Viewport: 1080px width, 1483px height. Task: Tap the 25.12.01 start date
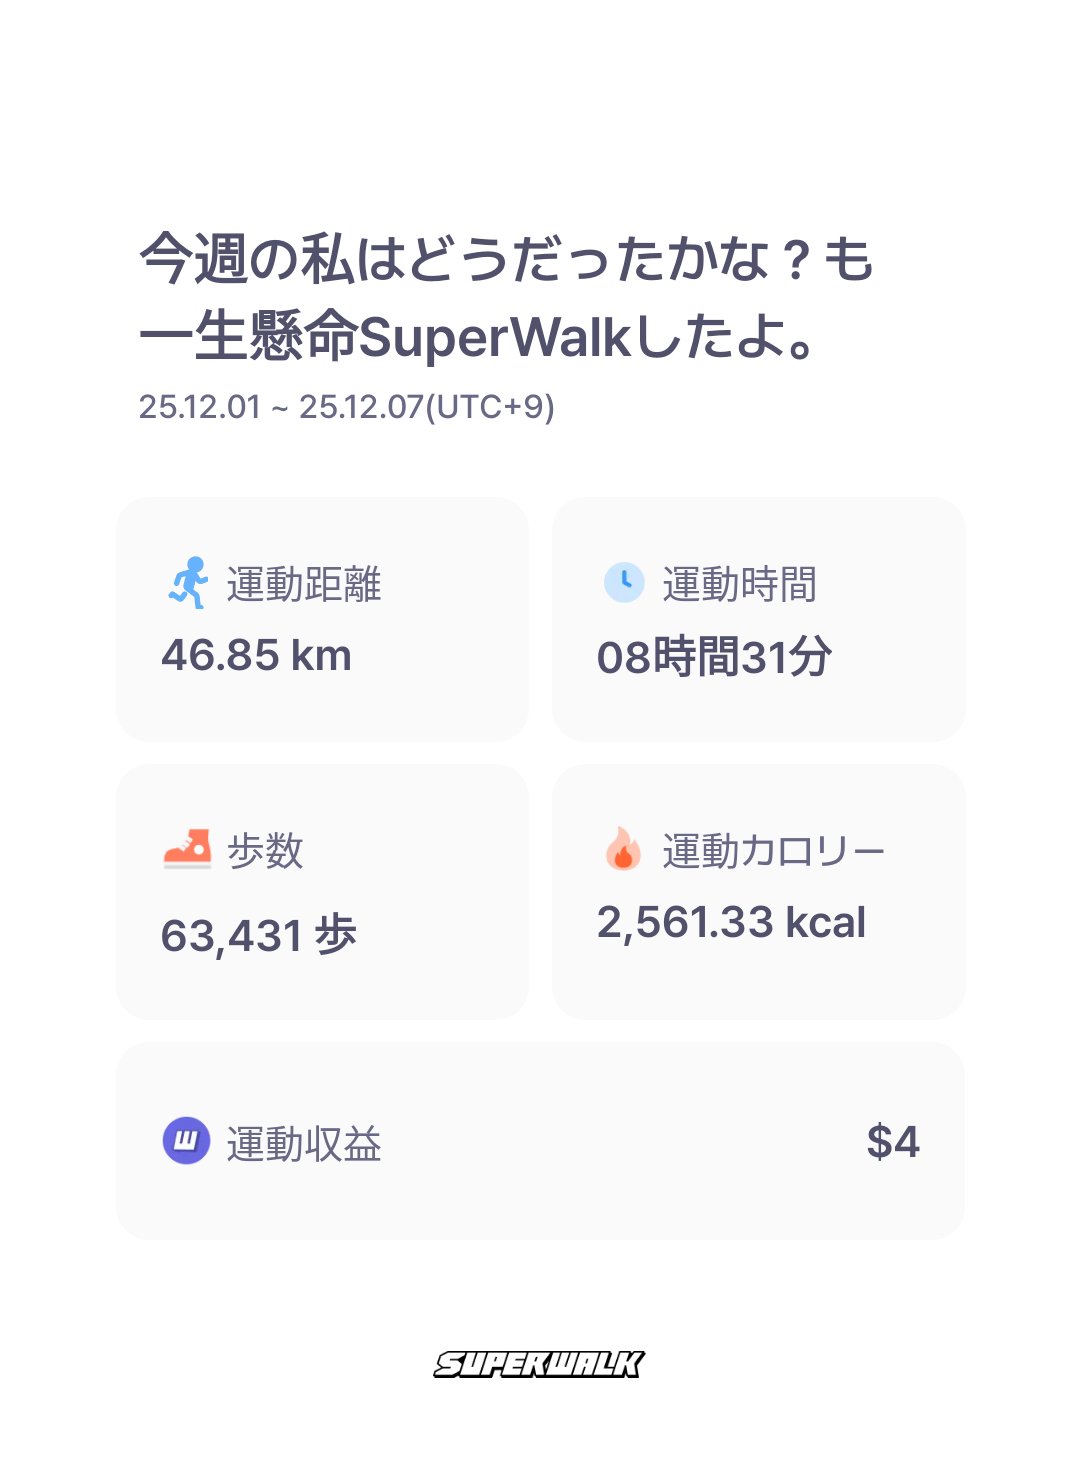199,407
